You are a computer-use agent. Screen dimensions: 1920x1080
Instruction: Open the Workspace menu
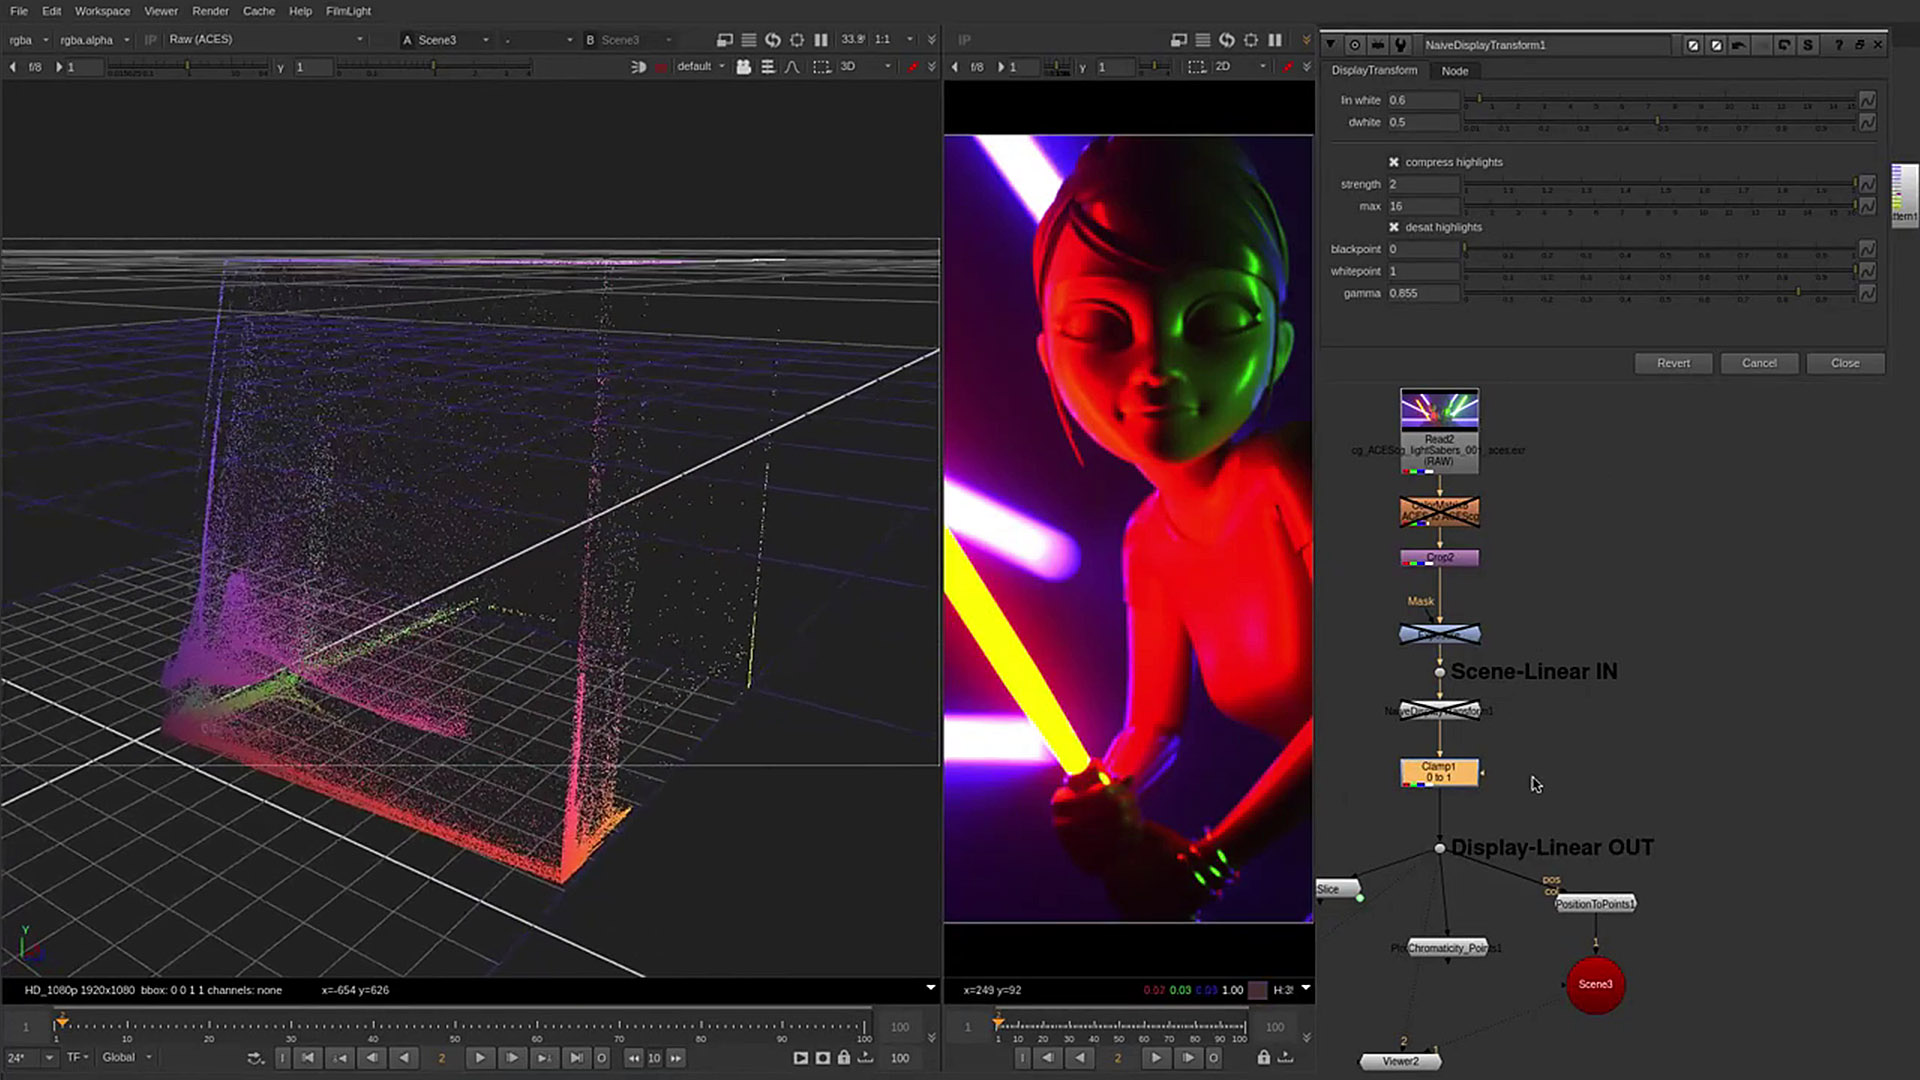click(x=102, y=11)
